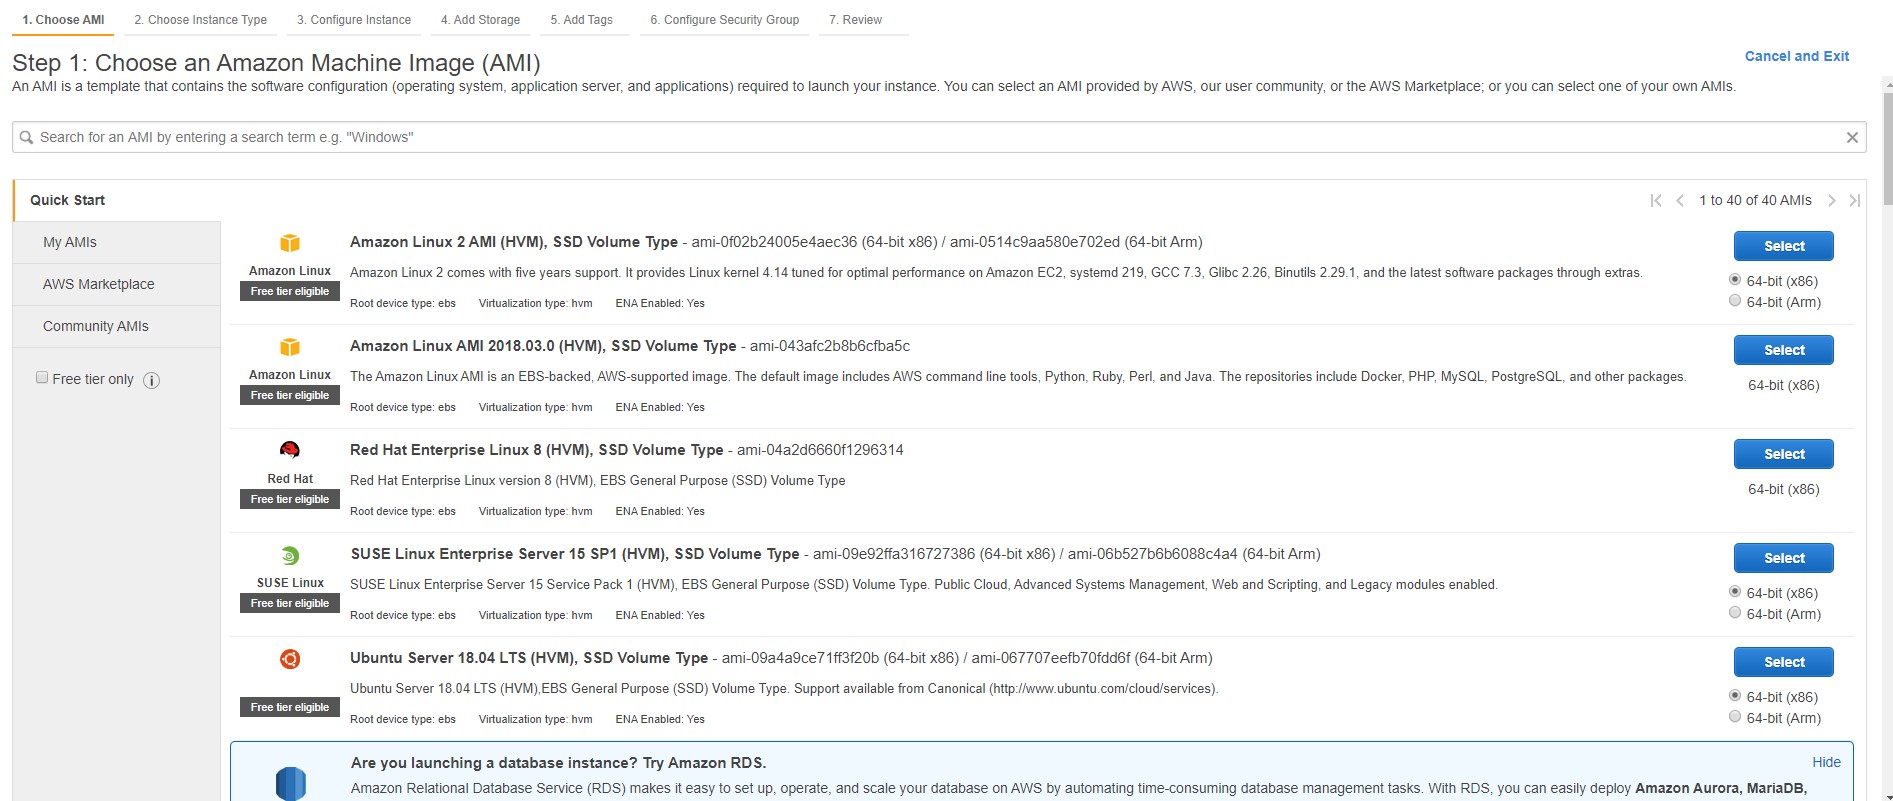Go to the next page of AMIs
The width and height of the screenshot is (1893, 801).
tap(1832, 201)
